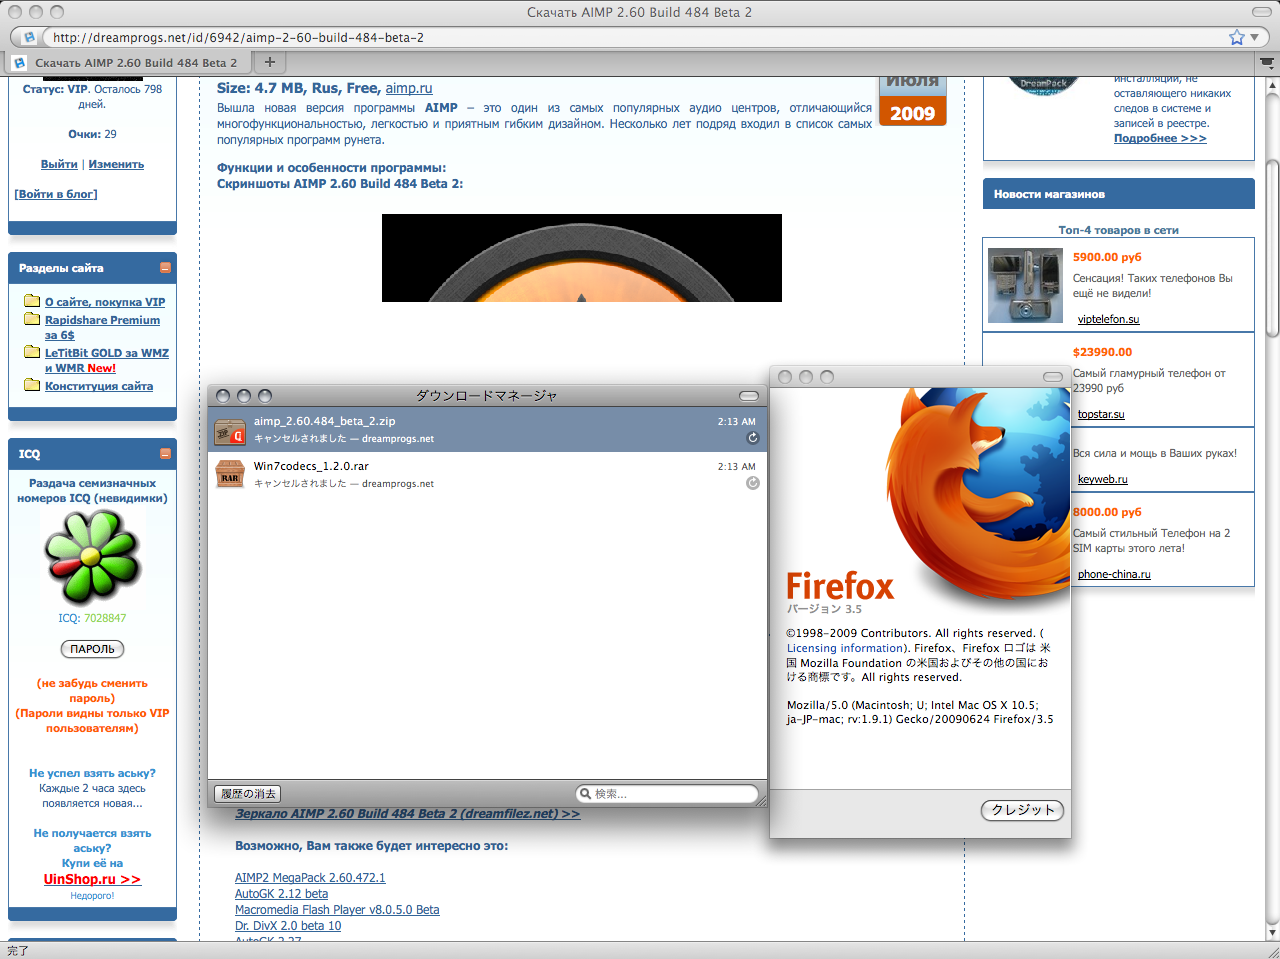
Task: Open the Зеркало AIMP 2.60 mirror link
Action: click(408, 814)
